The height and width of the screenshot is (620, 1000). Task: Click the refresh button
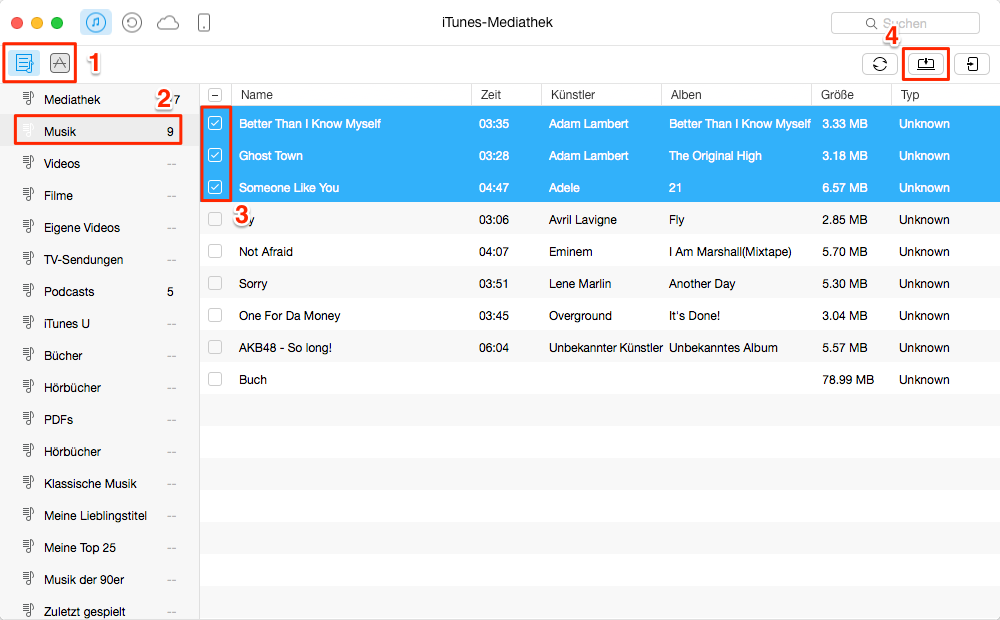pos(879,64)
